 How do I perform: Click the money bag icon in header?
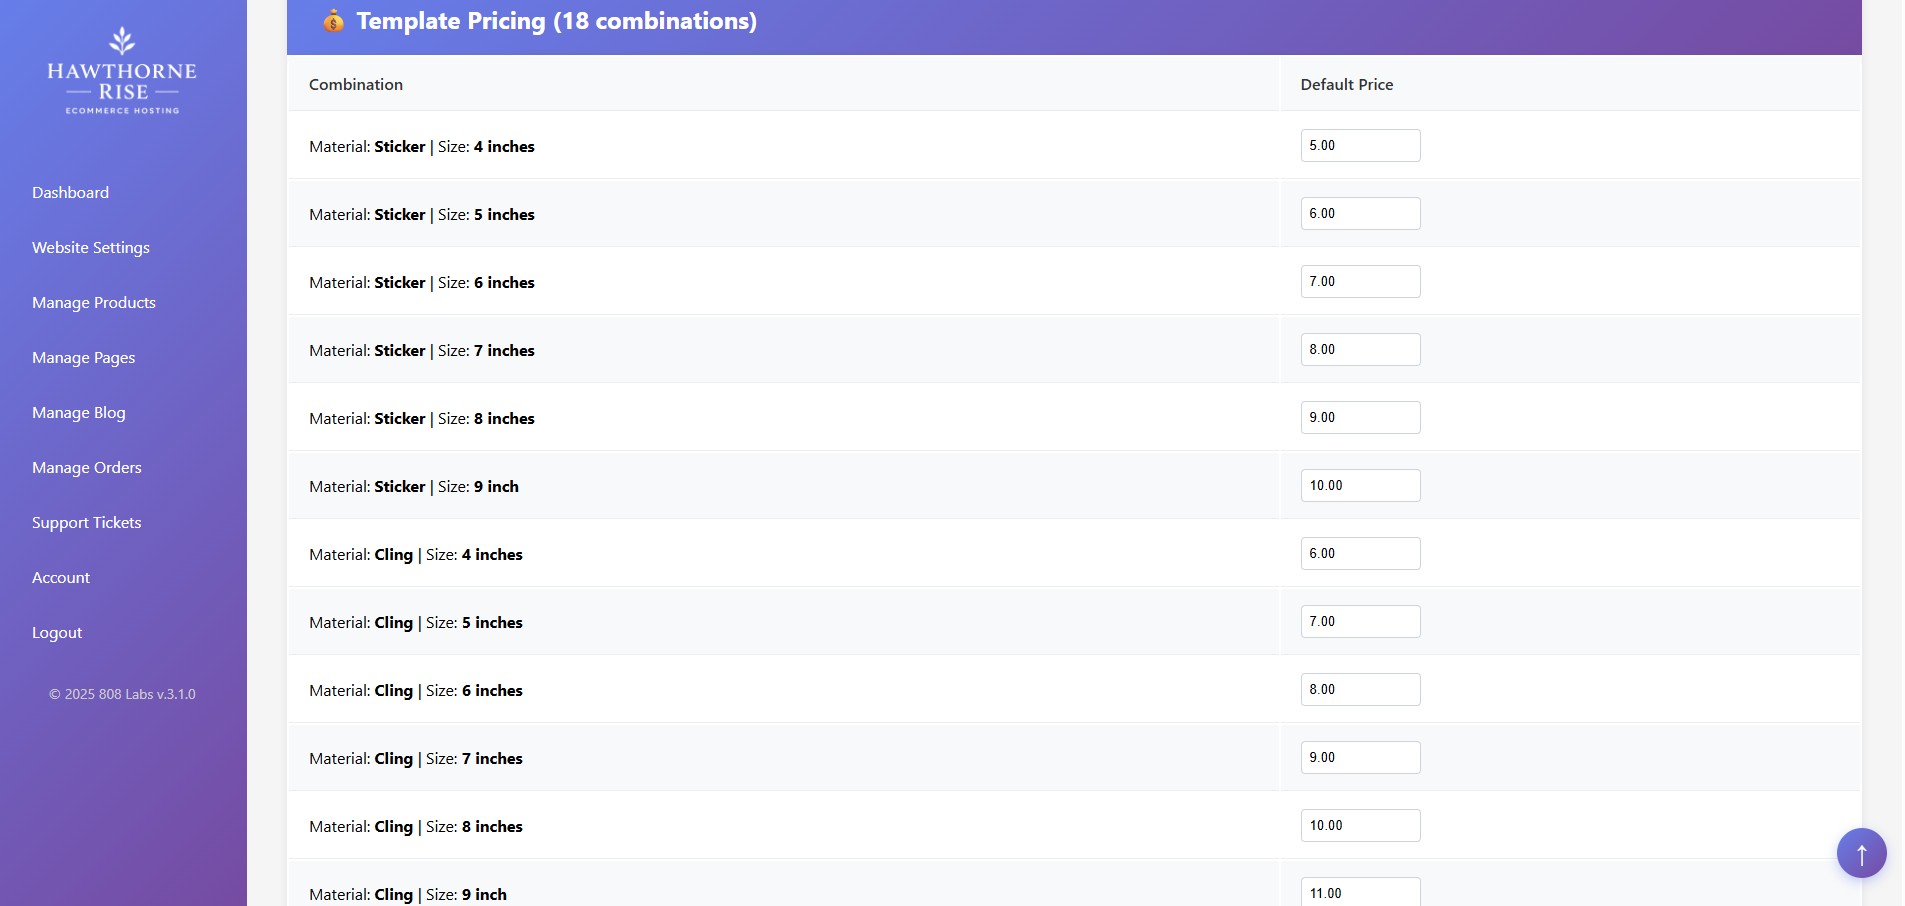(333, 20)
